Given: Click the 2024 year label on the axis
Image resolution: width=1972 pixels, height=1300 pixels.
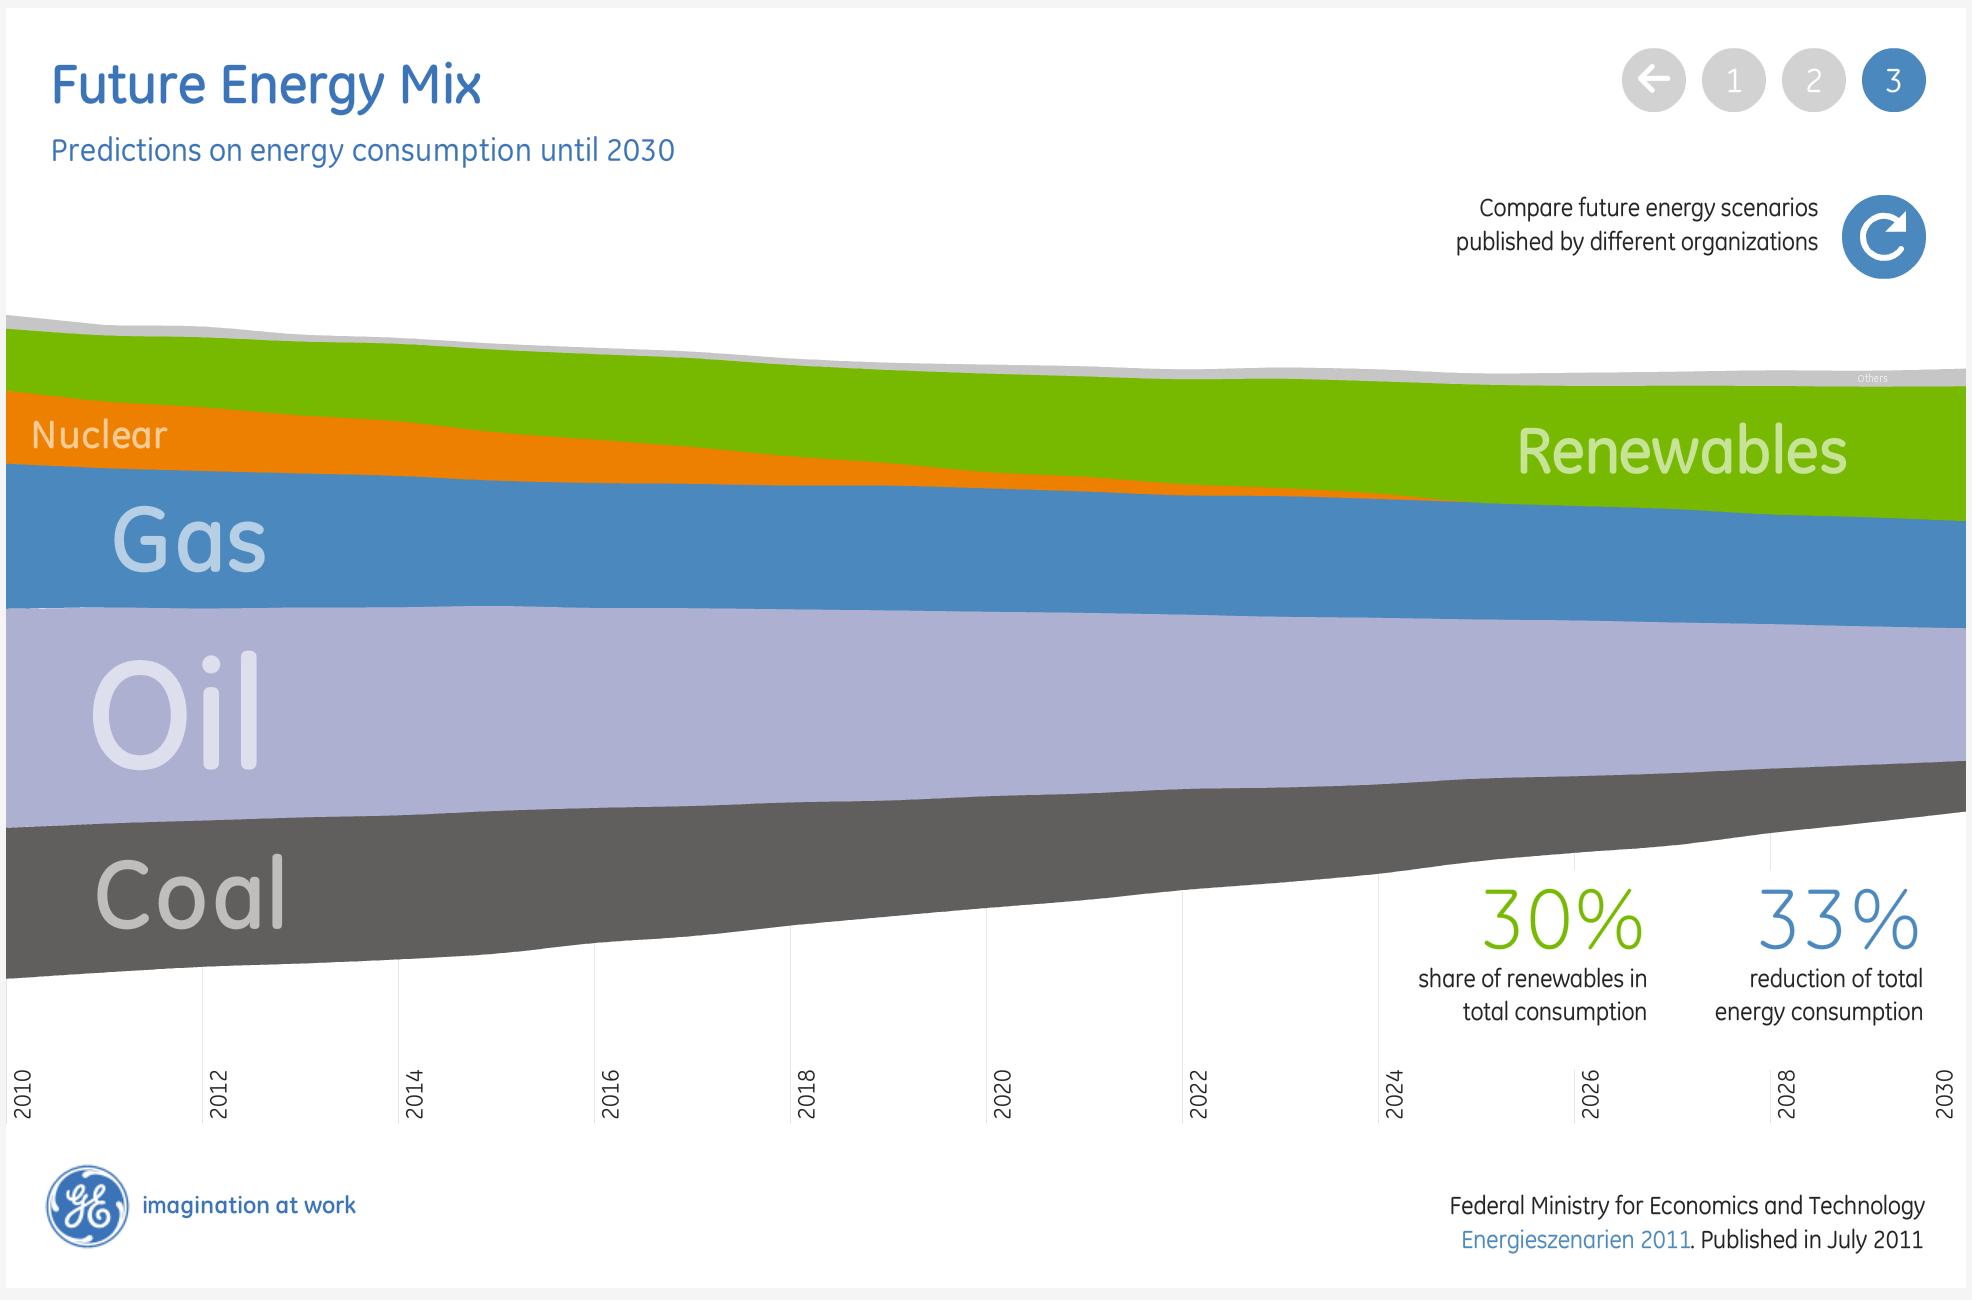Looking at the screenshot, I should point(1395,1093).
